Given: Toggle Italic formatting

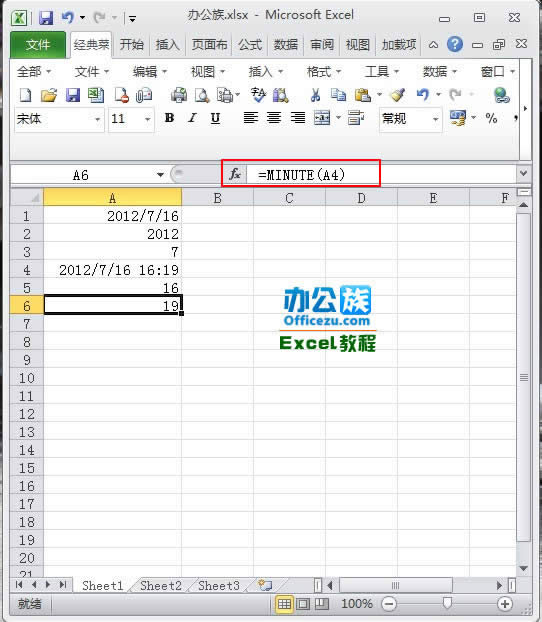Looking at the screenshot, I should (192, 118).
